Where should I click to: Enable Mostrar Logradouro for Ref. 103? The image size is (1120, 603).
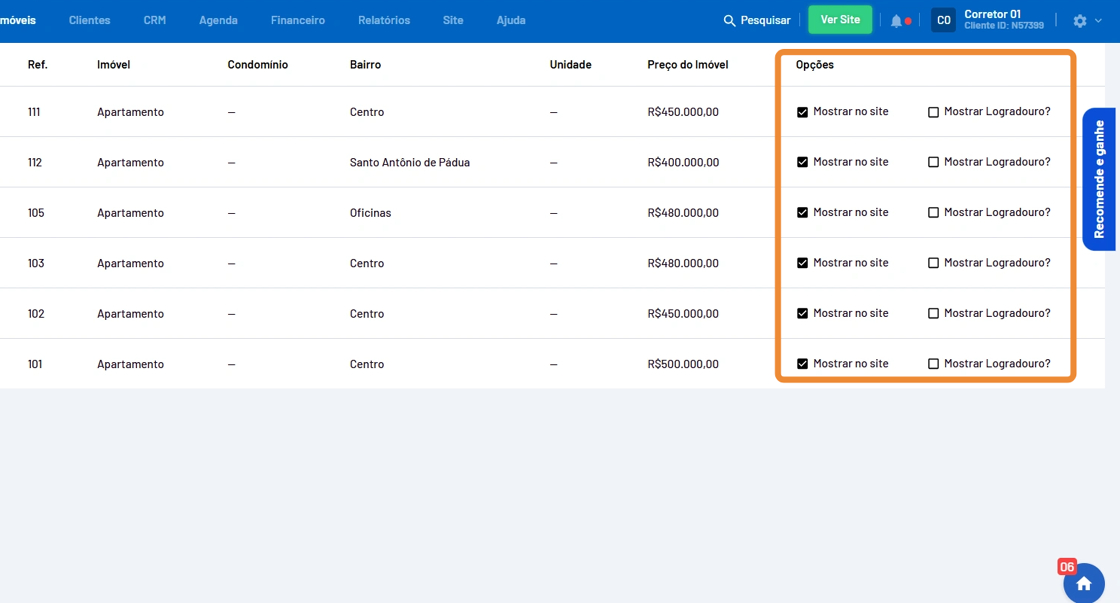point(933,263)
